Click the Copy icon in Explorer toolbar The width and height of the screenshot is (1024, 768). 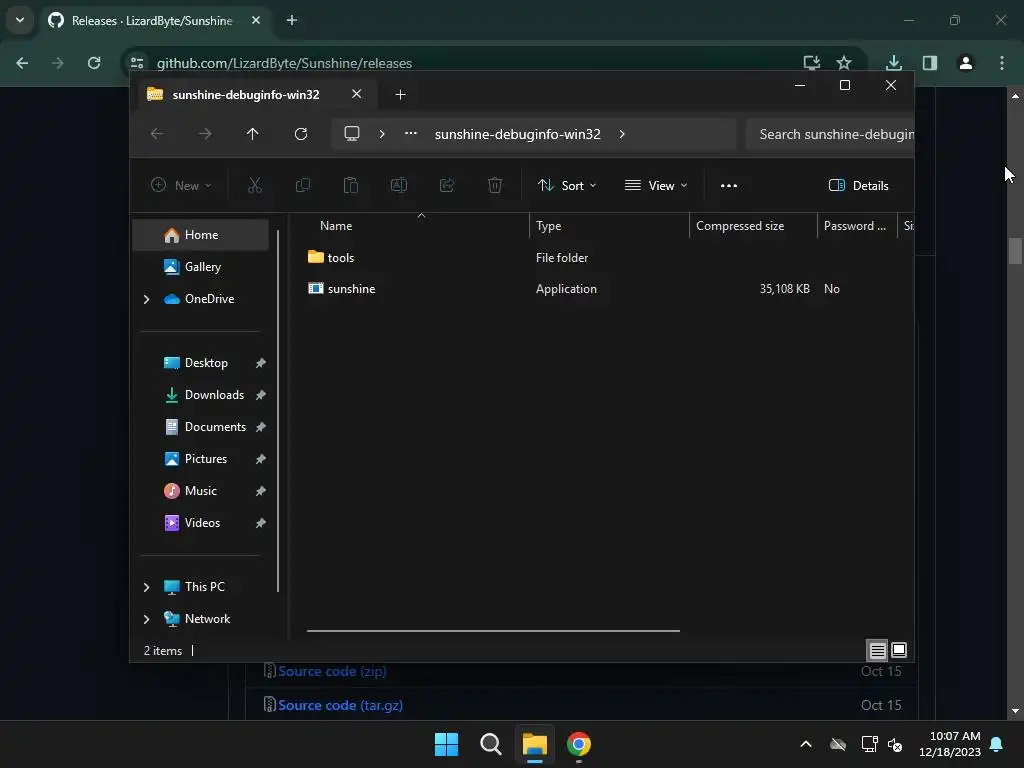[303, 185]
